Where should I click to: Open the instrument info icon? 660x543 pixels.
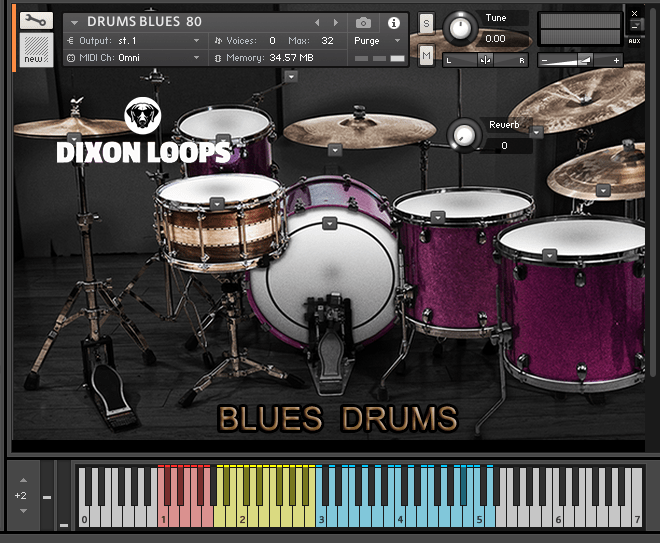point(393,22)
